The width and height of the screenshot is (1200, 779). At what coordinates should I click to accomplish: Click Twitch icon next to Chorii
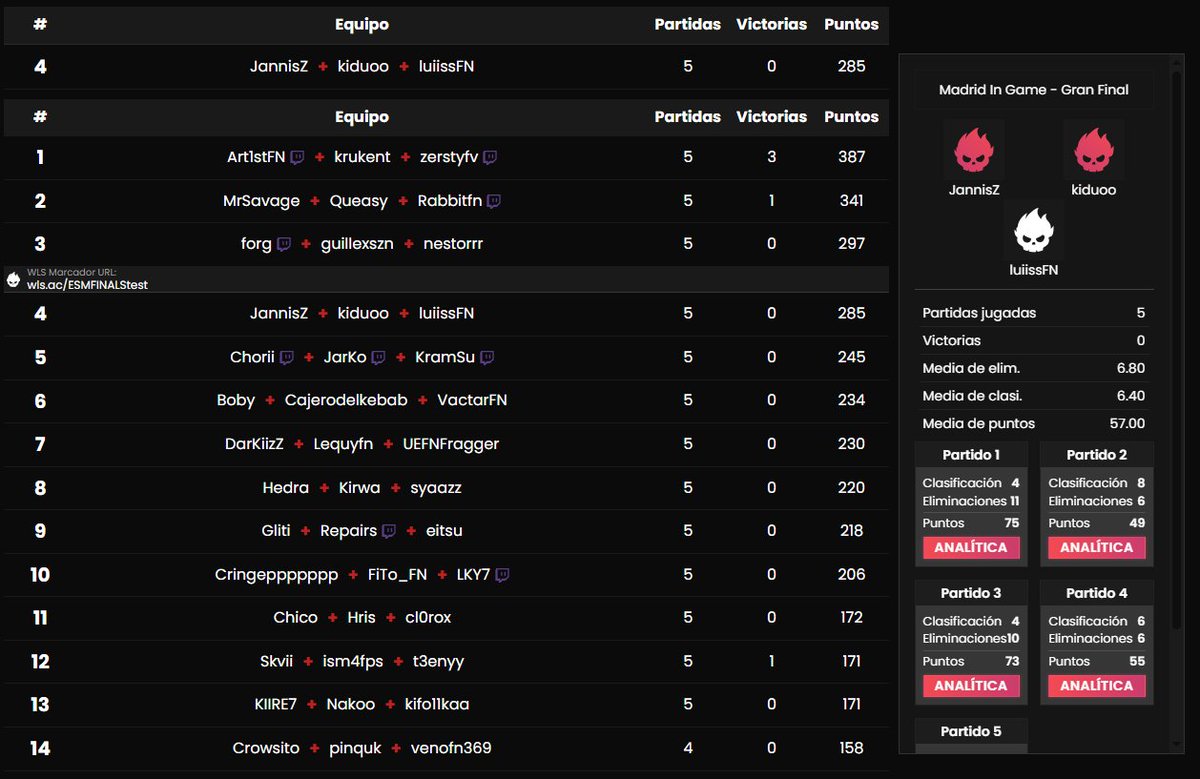[x=287, y=357]
